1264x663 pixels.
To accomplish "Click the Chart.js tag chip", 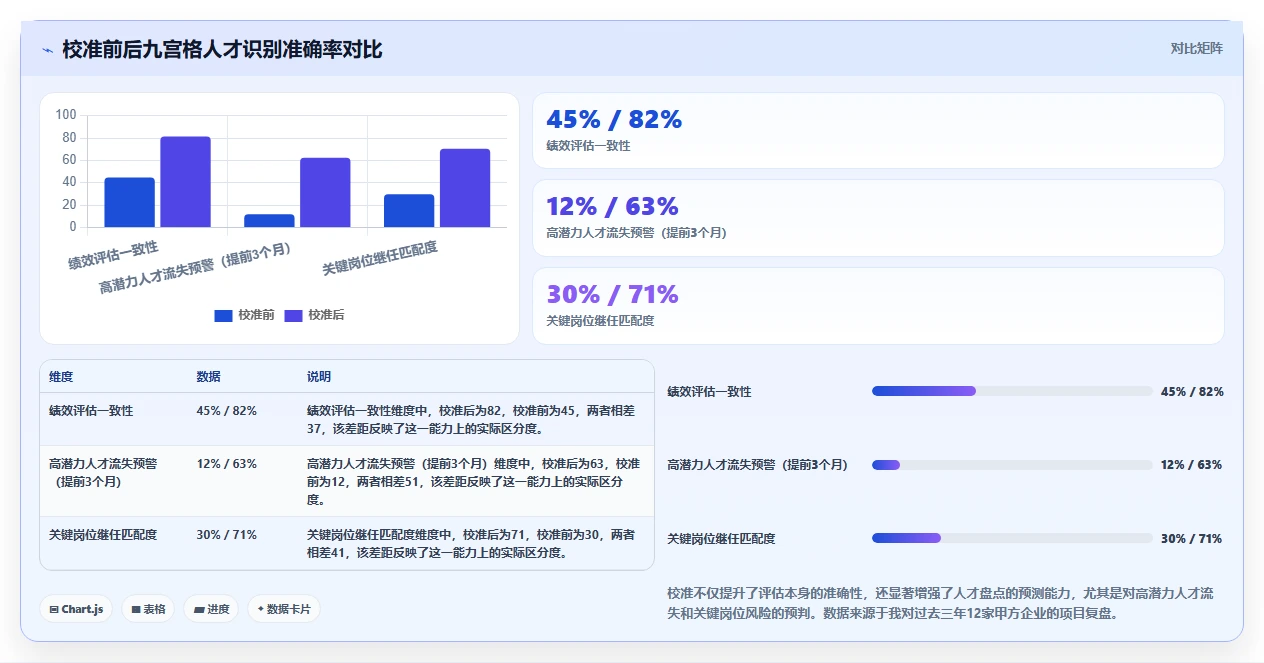I will tap(76, 609).
